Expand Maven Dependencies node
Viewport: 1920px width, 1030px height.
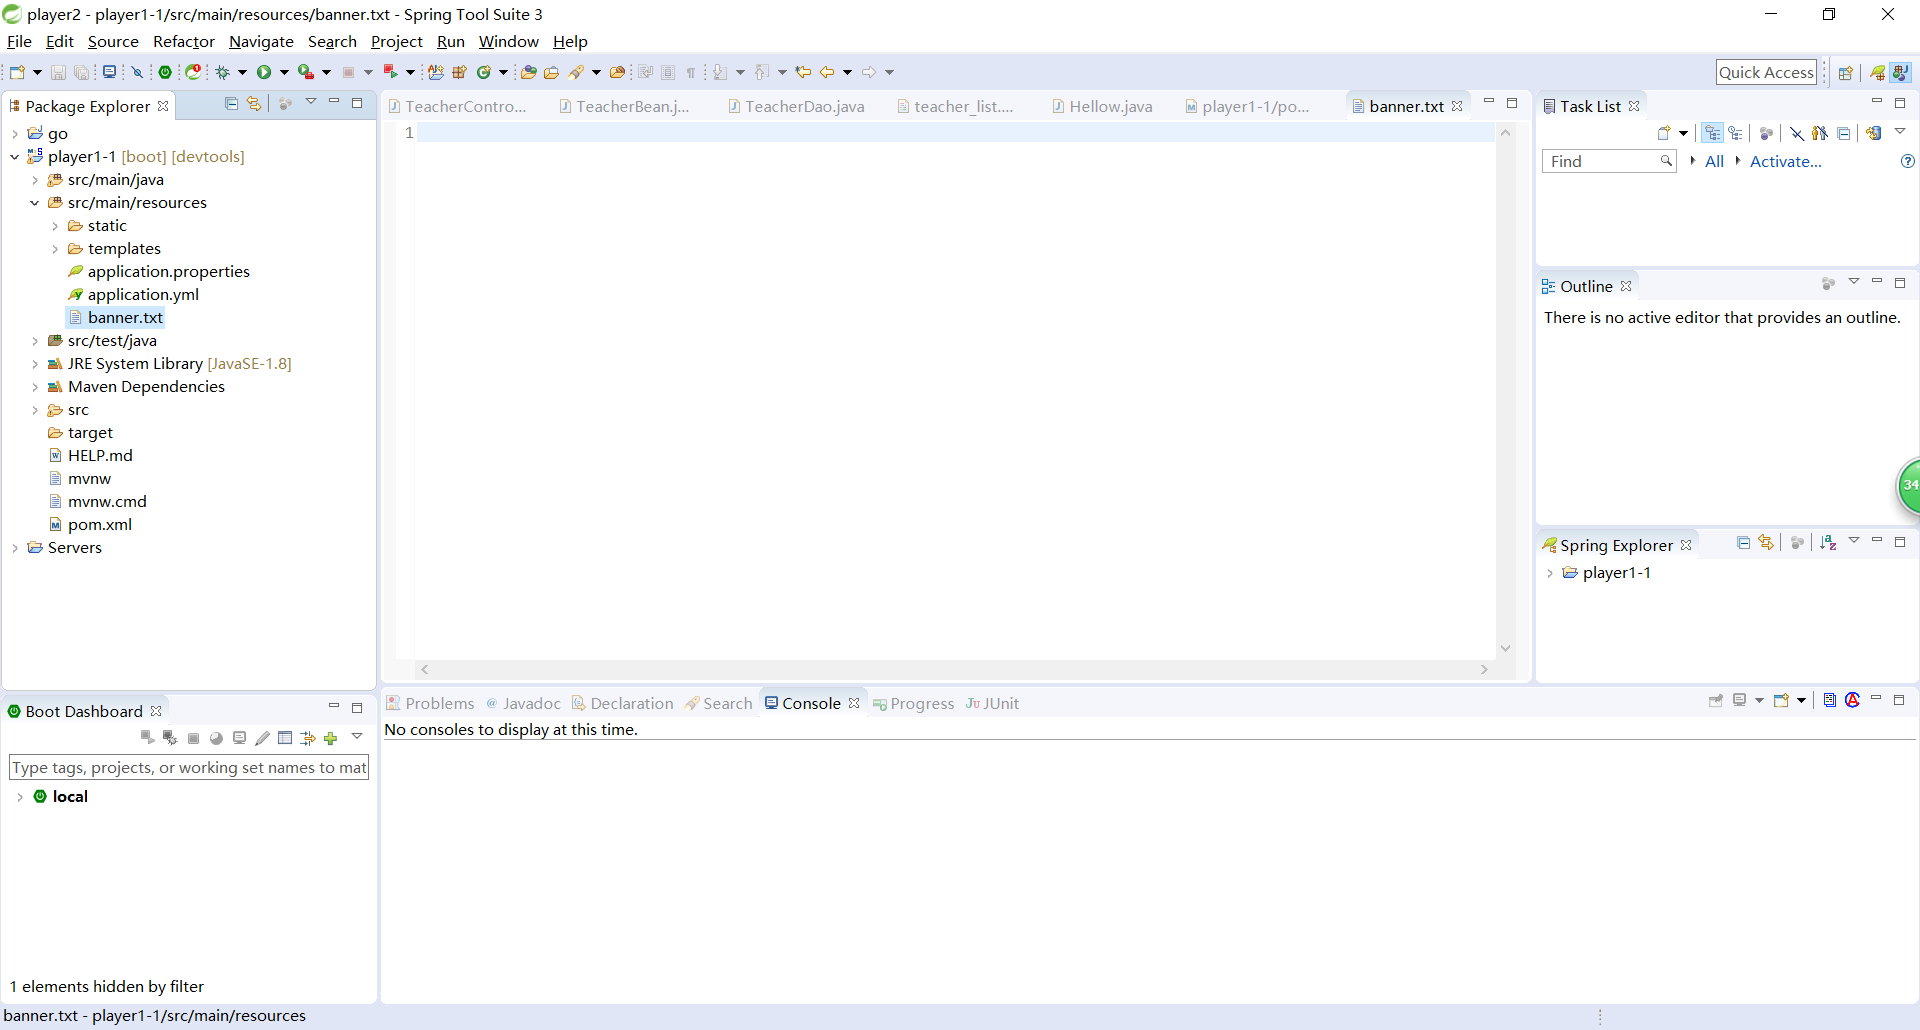coord(35,387)
